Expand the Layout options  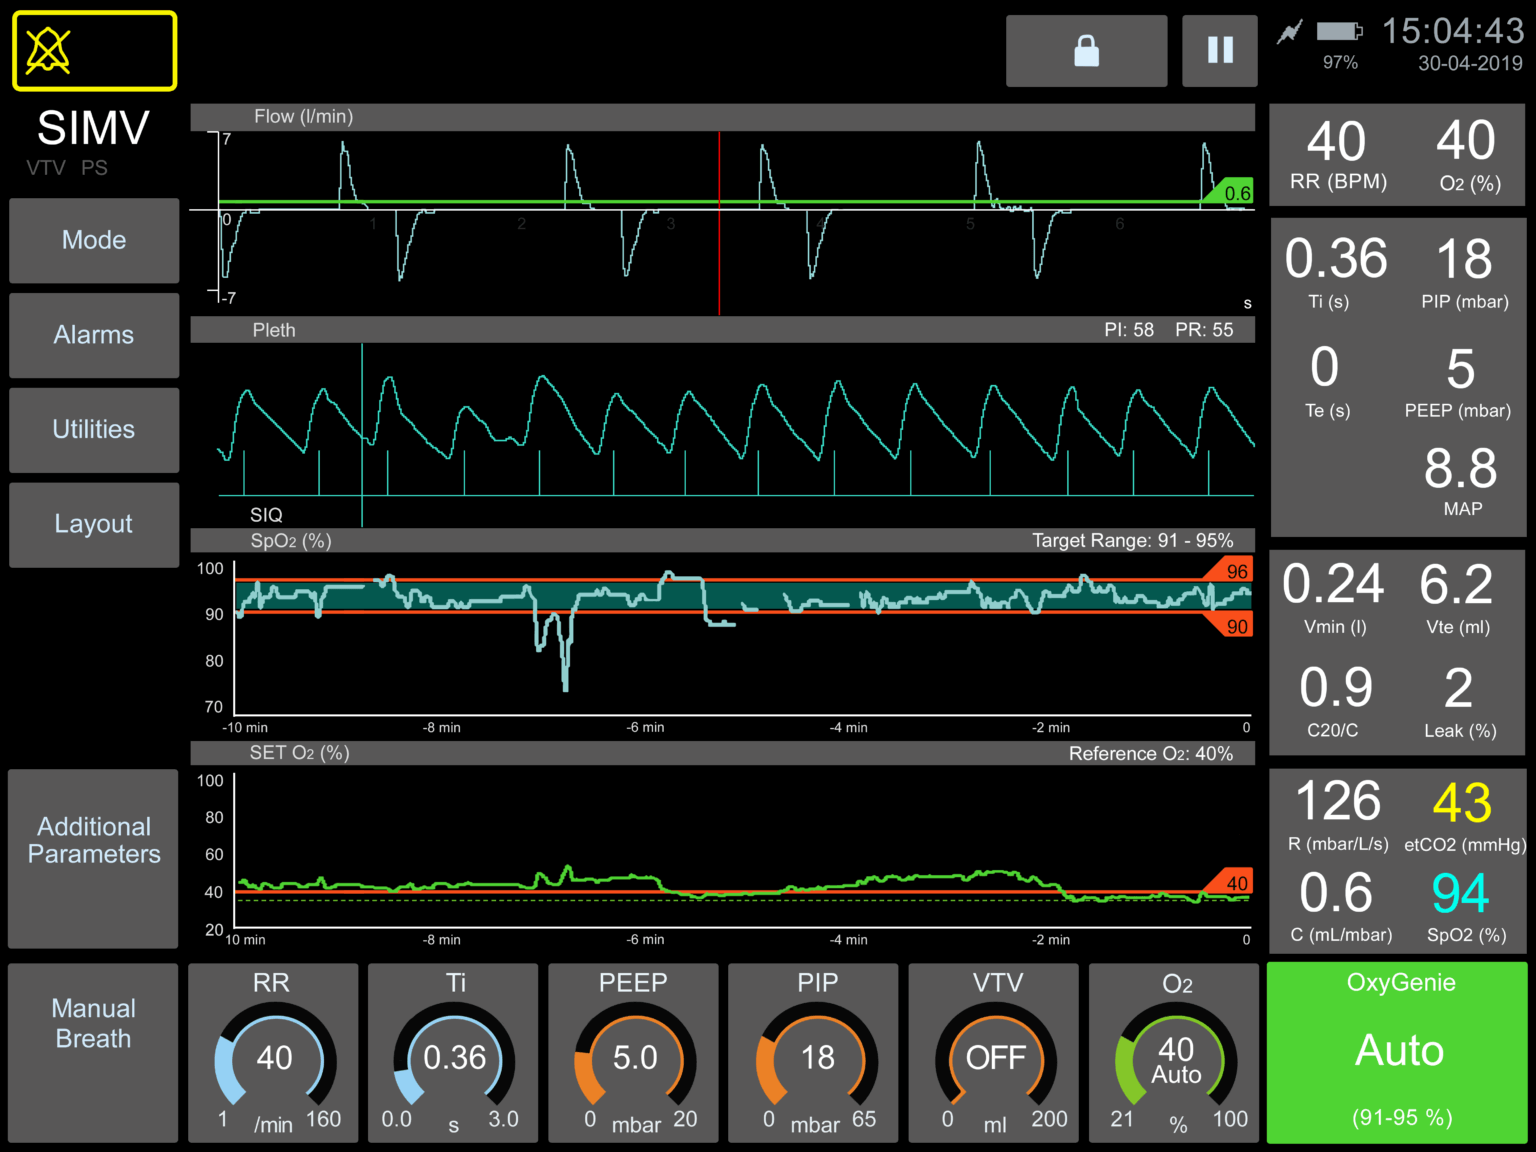coord(94,524)
